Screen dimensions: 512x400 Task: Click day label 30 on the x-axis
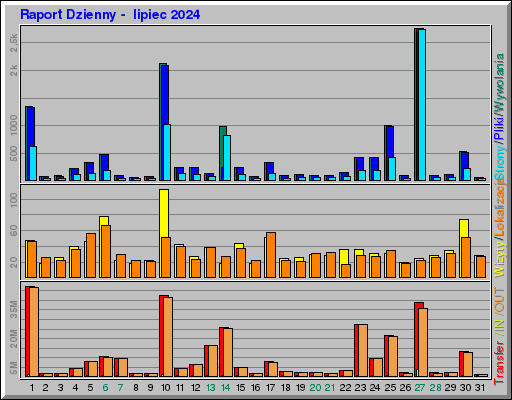click(465, 388)
